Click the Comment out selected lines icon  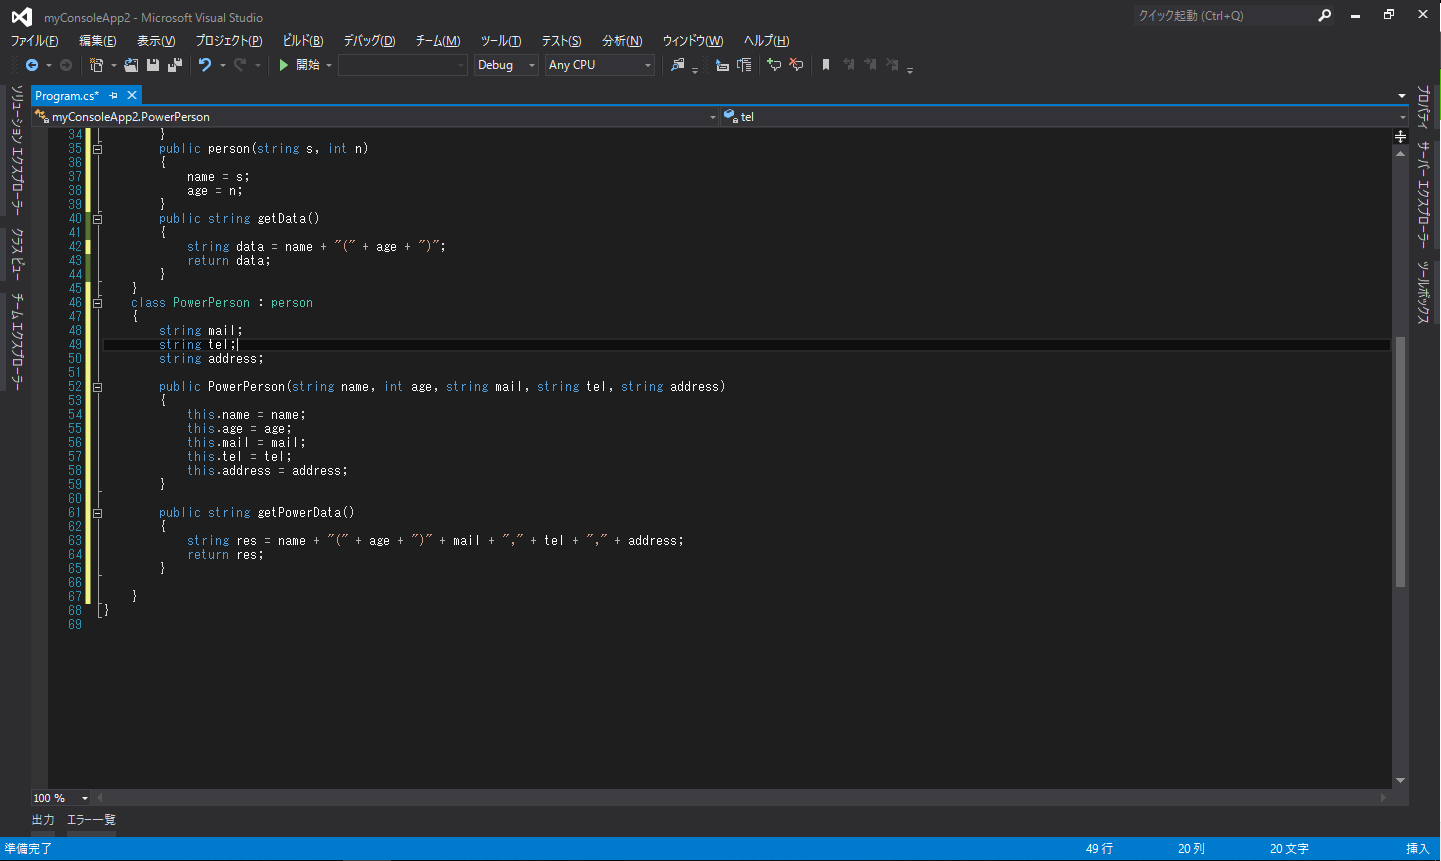(x=774, y=65)
